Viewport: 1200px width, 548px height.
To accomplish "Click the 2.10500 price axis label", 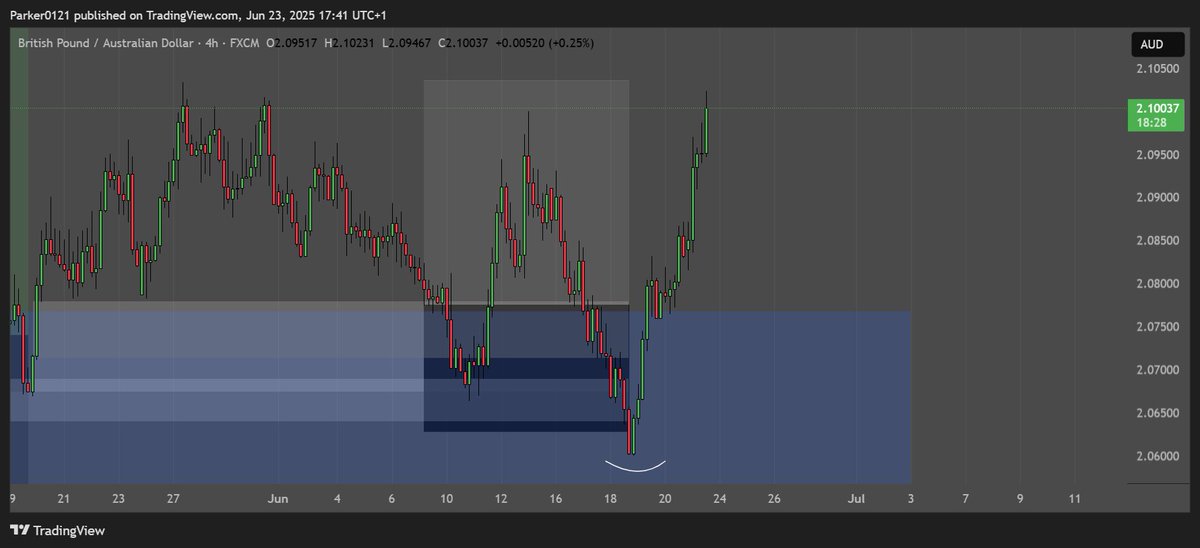I will coord(1156,69).
